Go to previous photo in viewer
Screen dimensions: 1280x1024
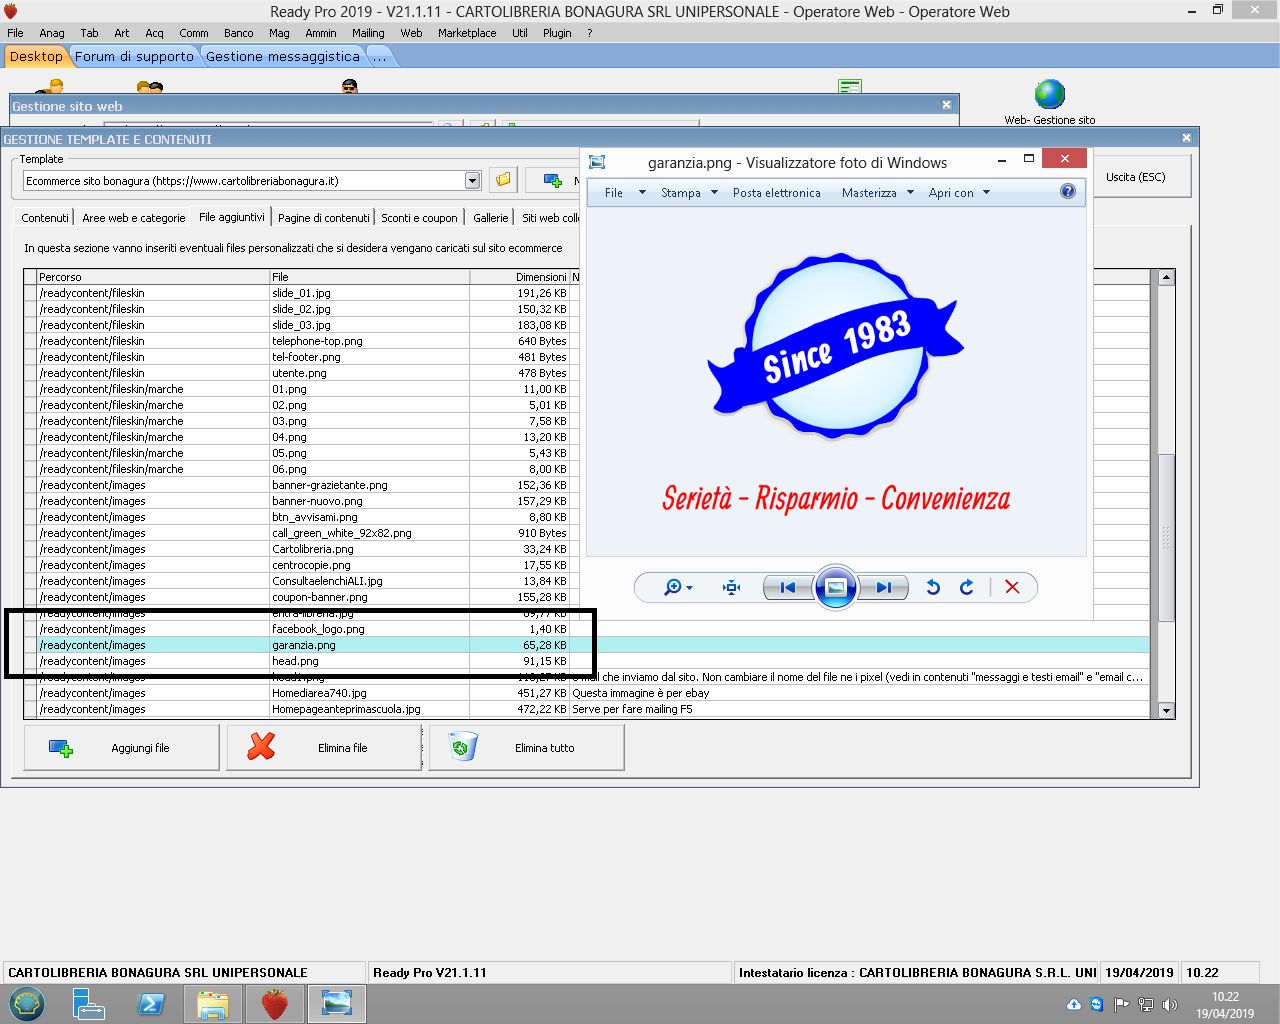click(x=787, y=587)
